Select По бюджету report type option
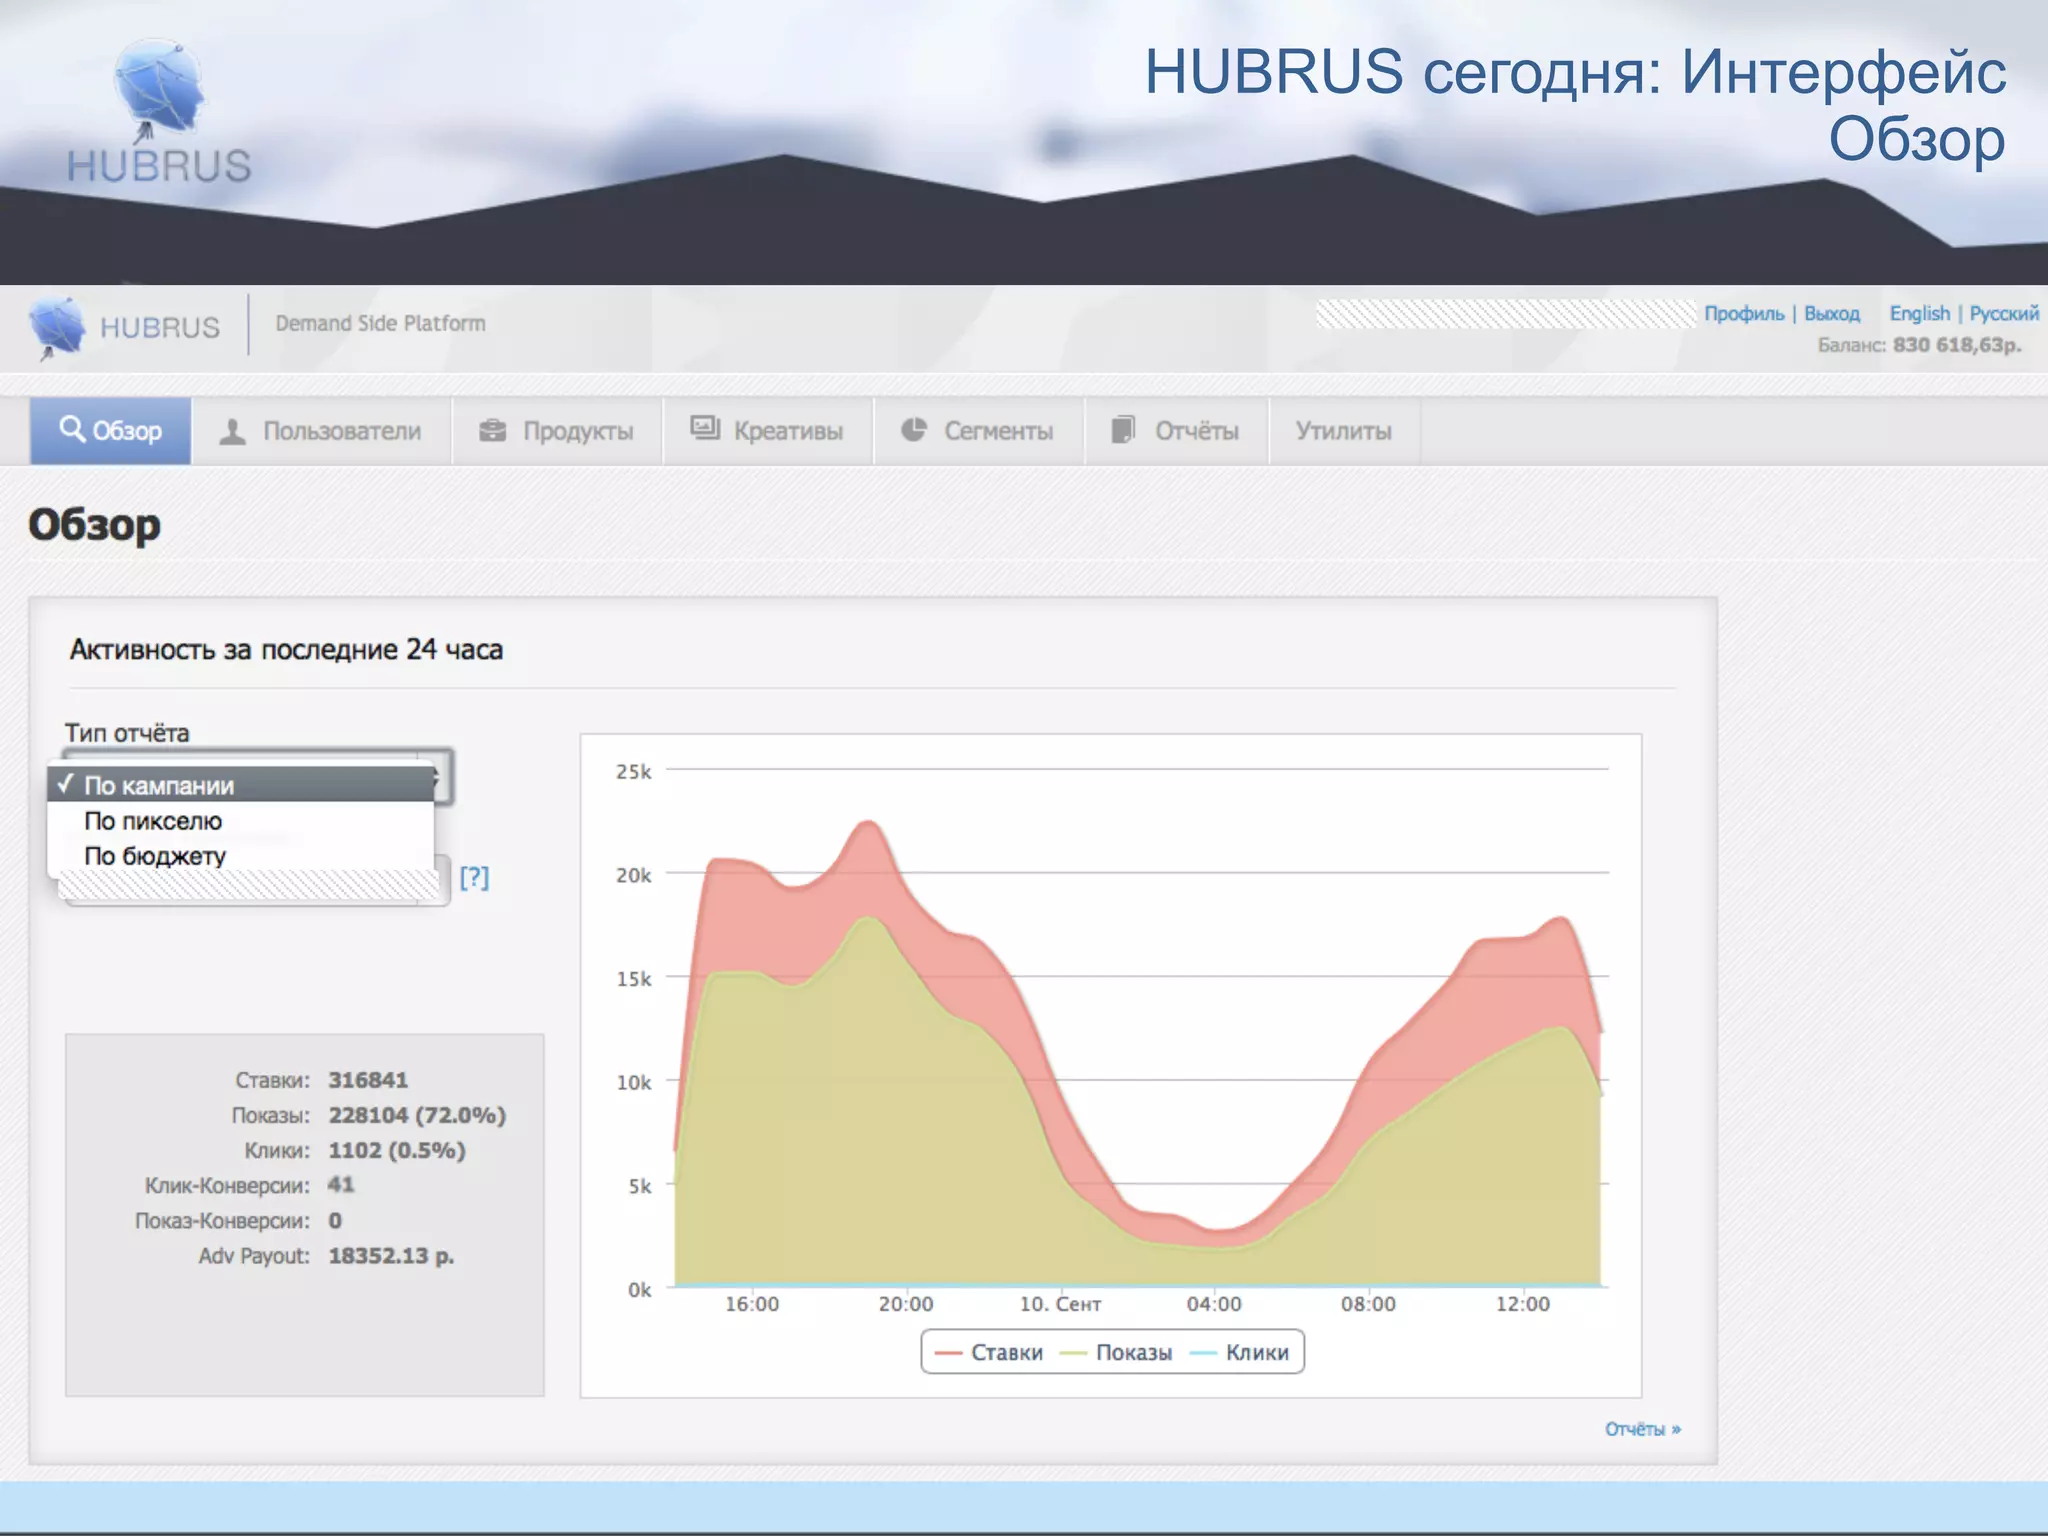The width and height of the screenshot is (2048, 1537). point(241,856)
